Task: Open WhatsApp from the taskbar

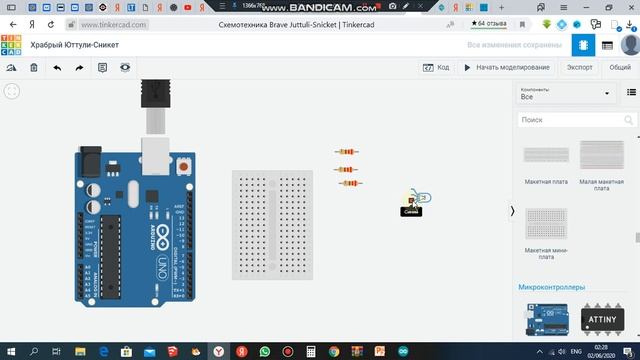Action: pyautogui.click(x=265, y=351)
